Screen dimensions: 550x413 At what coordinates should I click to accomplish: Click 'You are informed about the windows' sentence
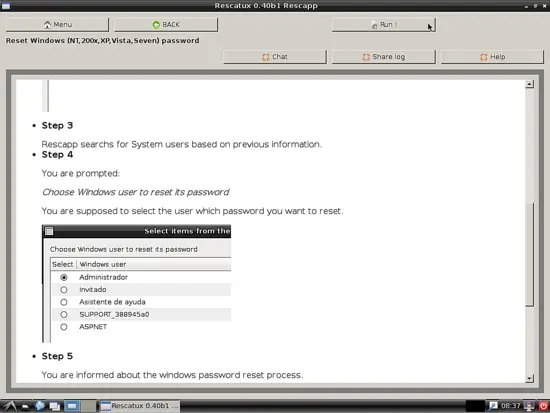pyautogui.click(x=172, y=375)
